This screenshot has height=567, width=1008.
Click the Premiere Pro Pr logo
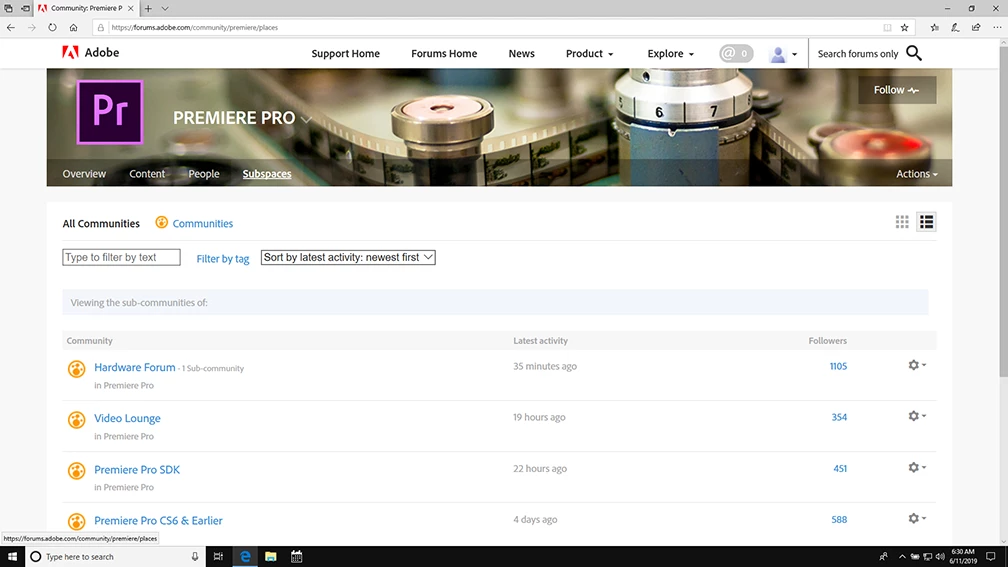[110, 112]
